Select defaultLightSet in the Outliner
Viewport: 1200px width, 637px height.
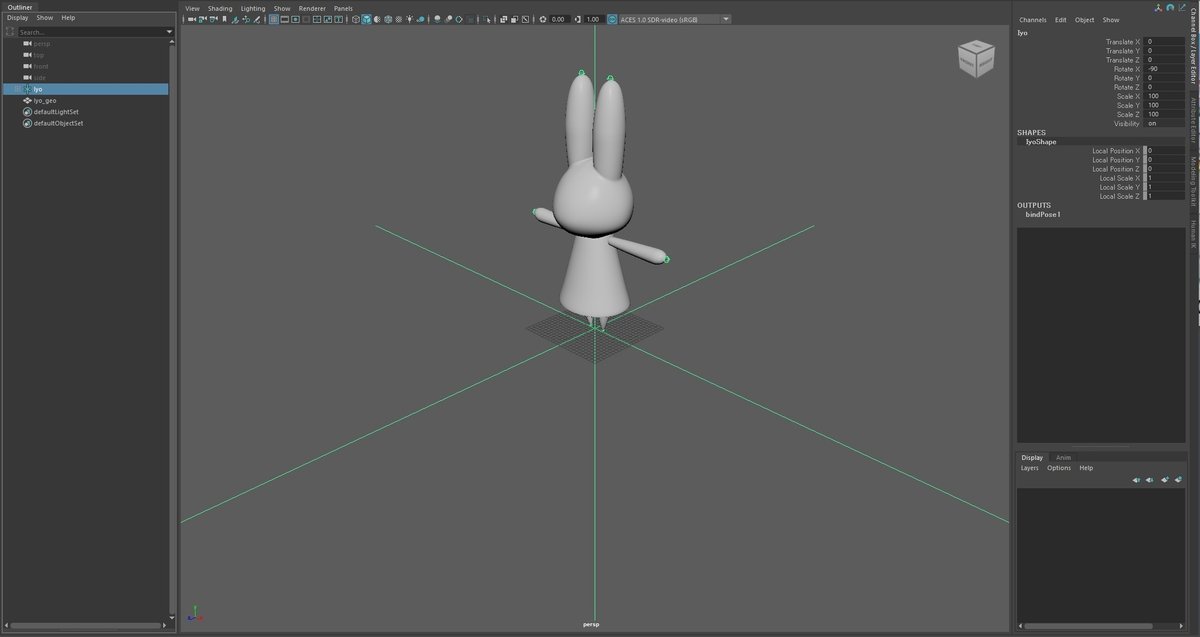point(56,112)
